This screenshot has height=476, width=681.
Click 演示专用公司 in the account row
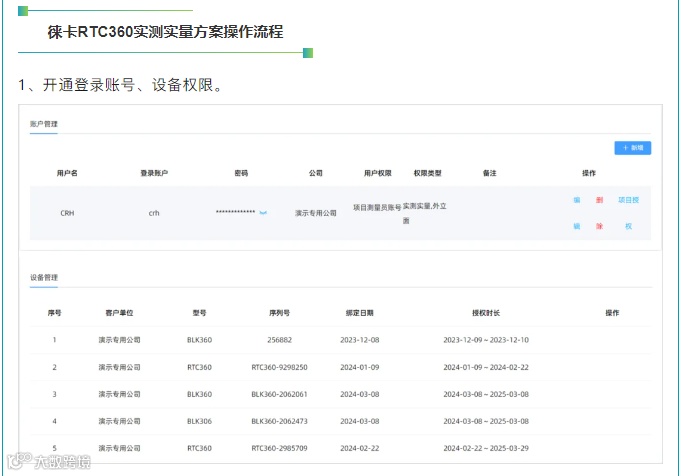[316, 213]
